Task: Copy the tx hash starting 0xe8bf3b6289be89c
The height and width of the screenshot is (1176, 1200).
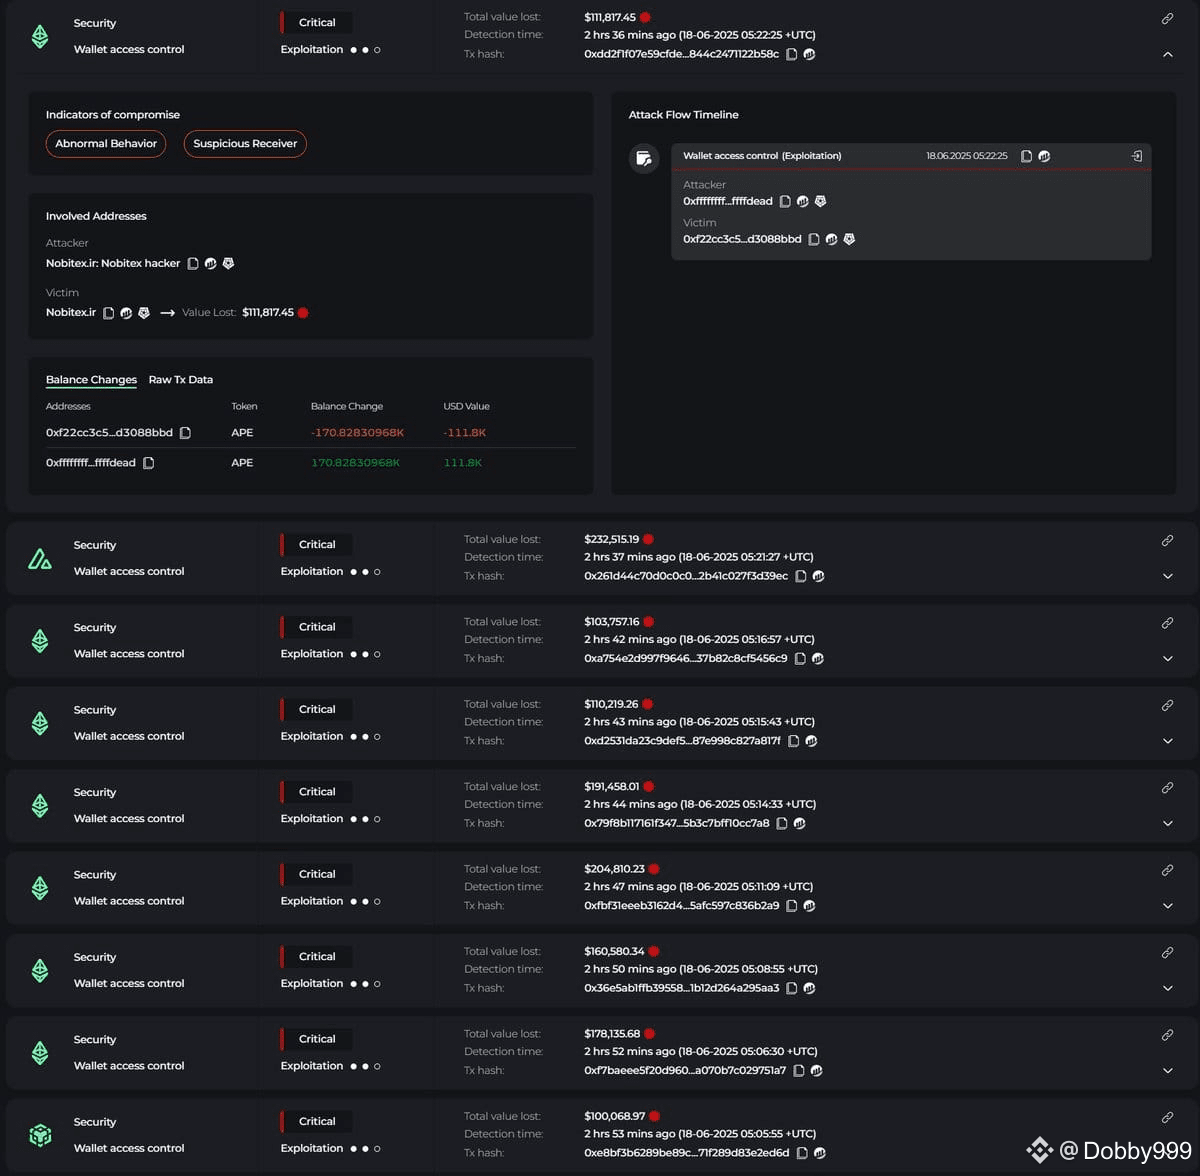Action: point(802,1153)
